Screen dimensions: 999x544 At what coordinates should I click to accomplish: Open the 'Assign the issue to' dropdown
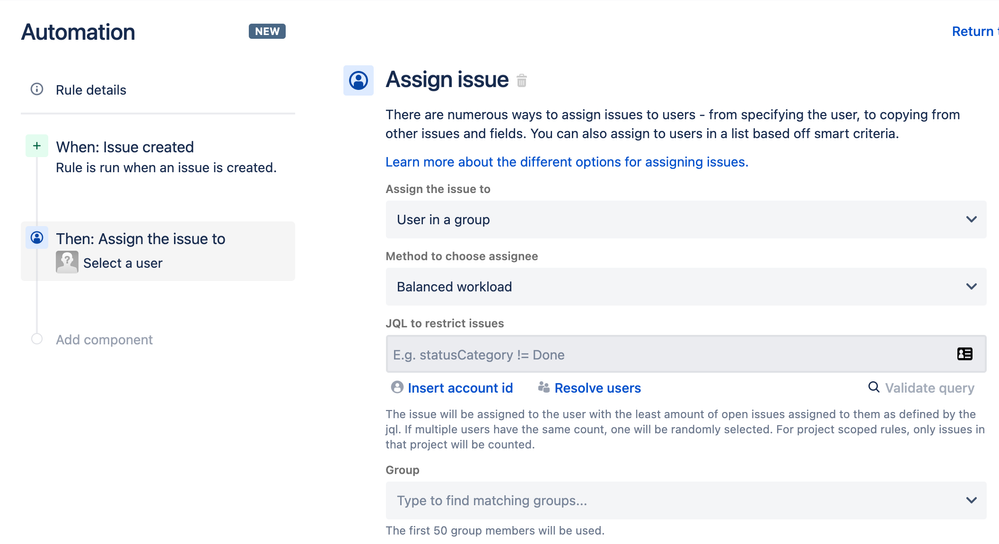pos(685,220)
